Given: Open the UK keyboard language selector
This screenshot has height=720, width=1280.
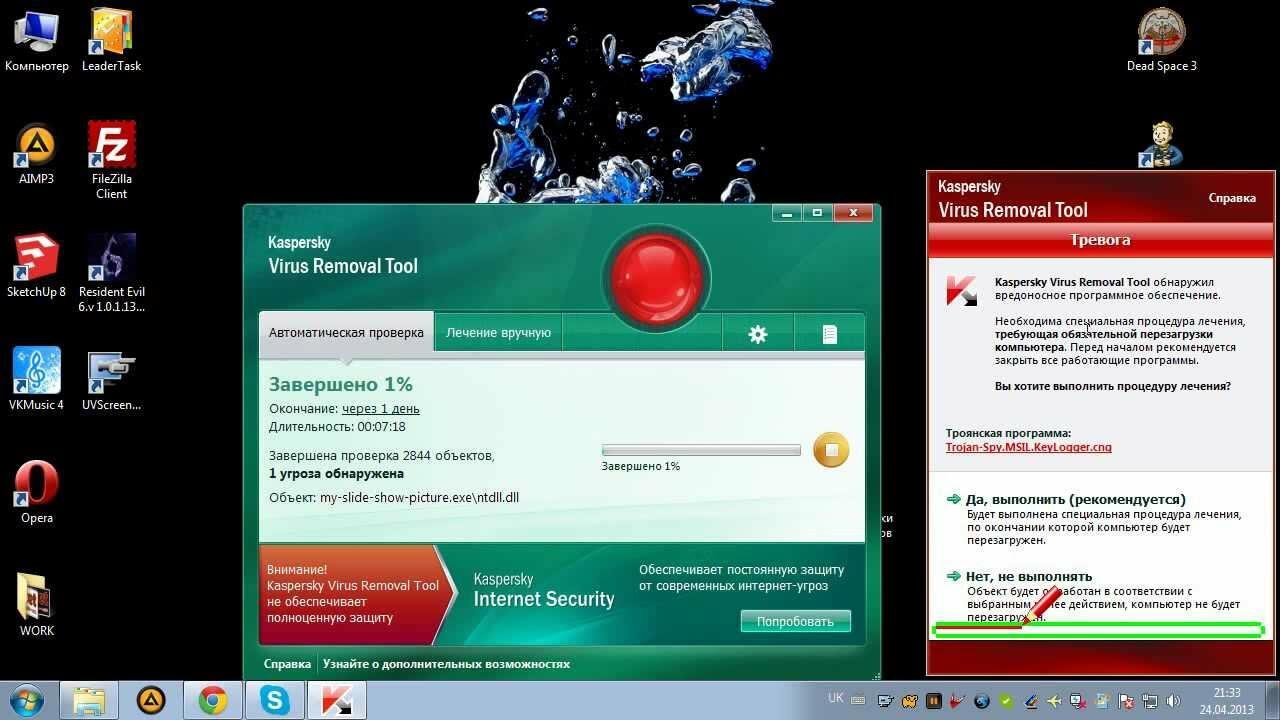Looking at the screenshot, I should point(835,698).
